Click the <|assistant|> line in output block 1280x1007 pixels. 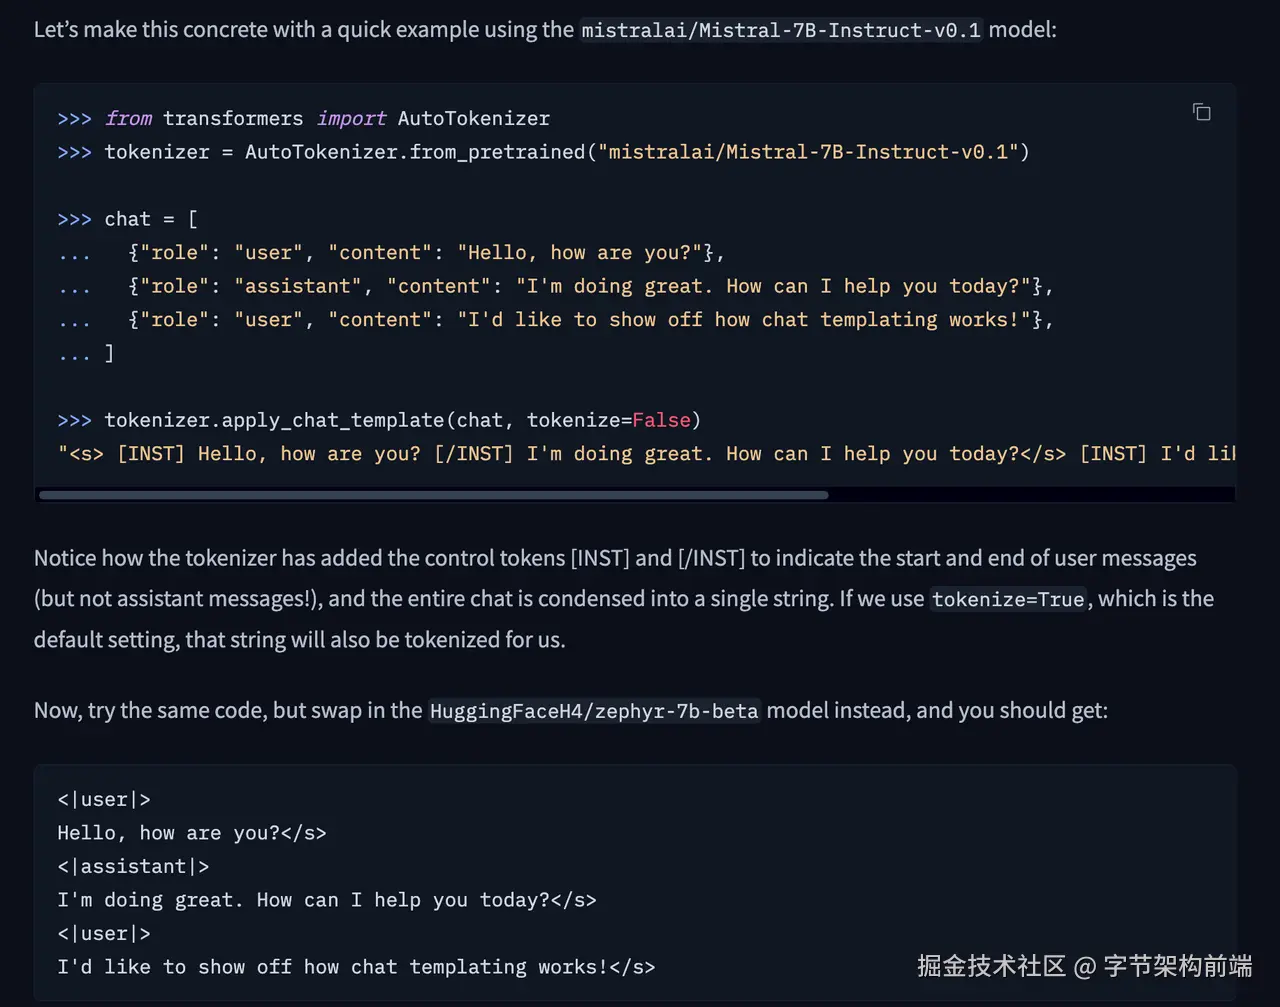[133, 867]
